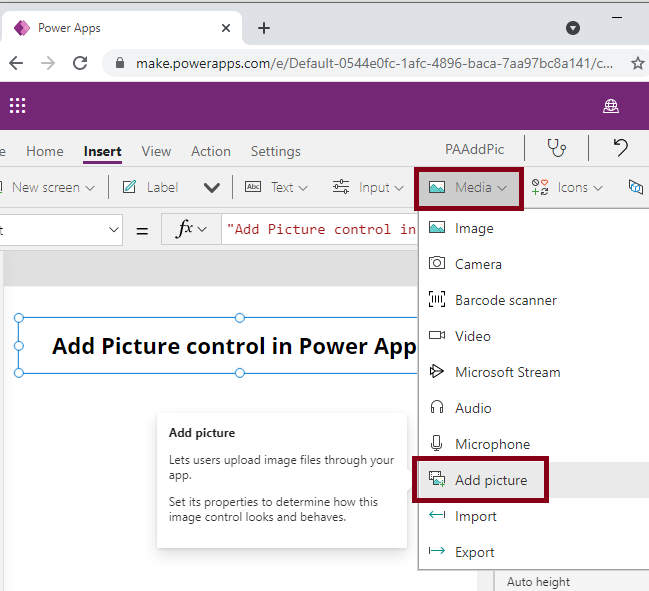Image resolution: width=649 pixels, height=591 pixels.
Task: Toggle the Media dropdown chevron
Action: click(502, 188)
